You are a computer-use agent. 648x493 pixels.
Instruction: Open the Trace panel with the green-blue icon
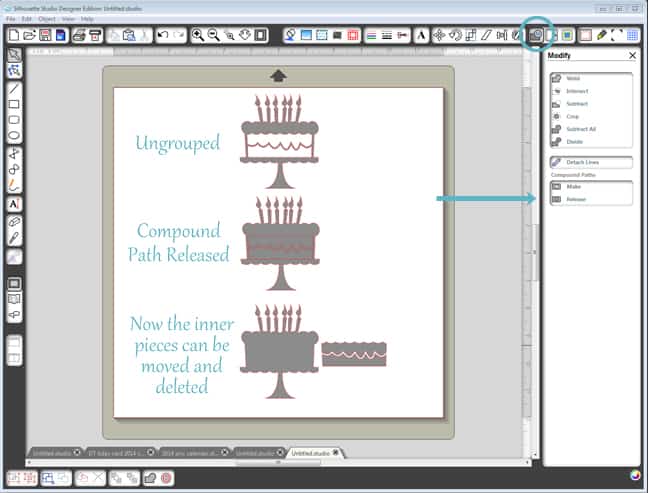567,36
